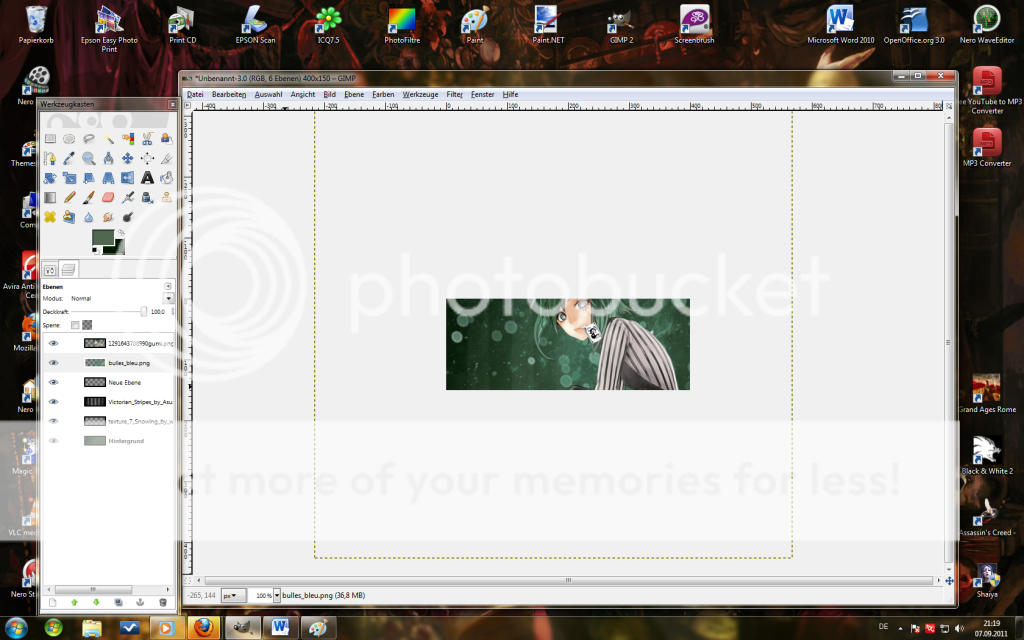Open the Datei menu
This screenshot has width=1024, height=640.
point(195,95)
